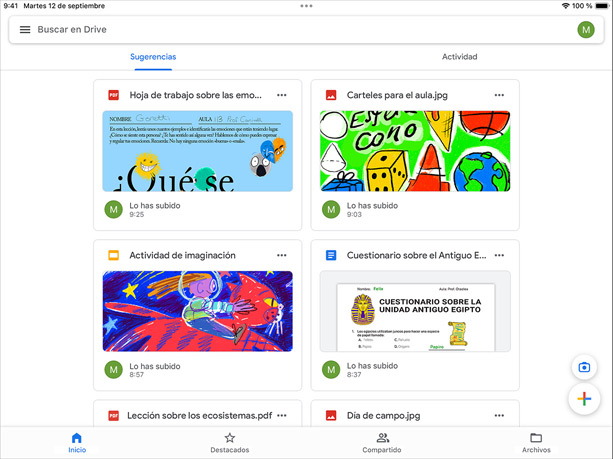Open Archivos files section

(x=536, y=442)
